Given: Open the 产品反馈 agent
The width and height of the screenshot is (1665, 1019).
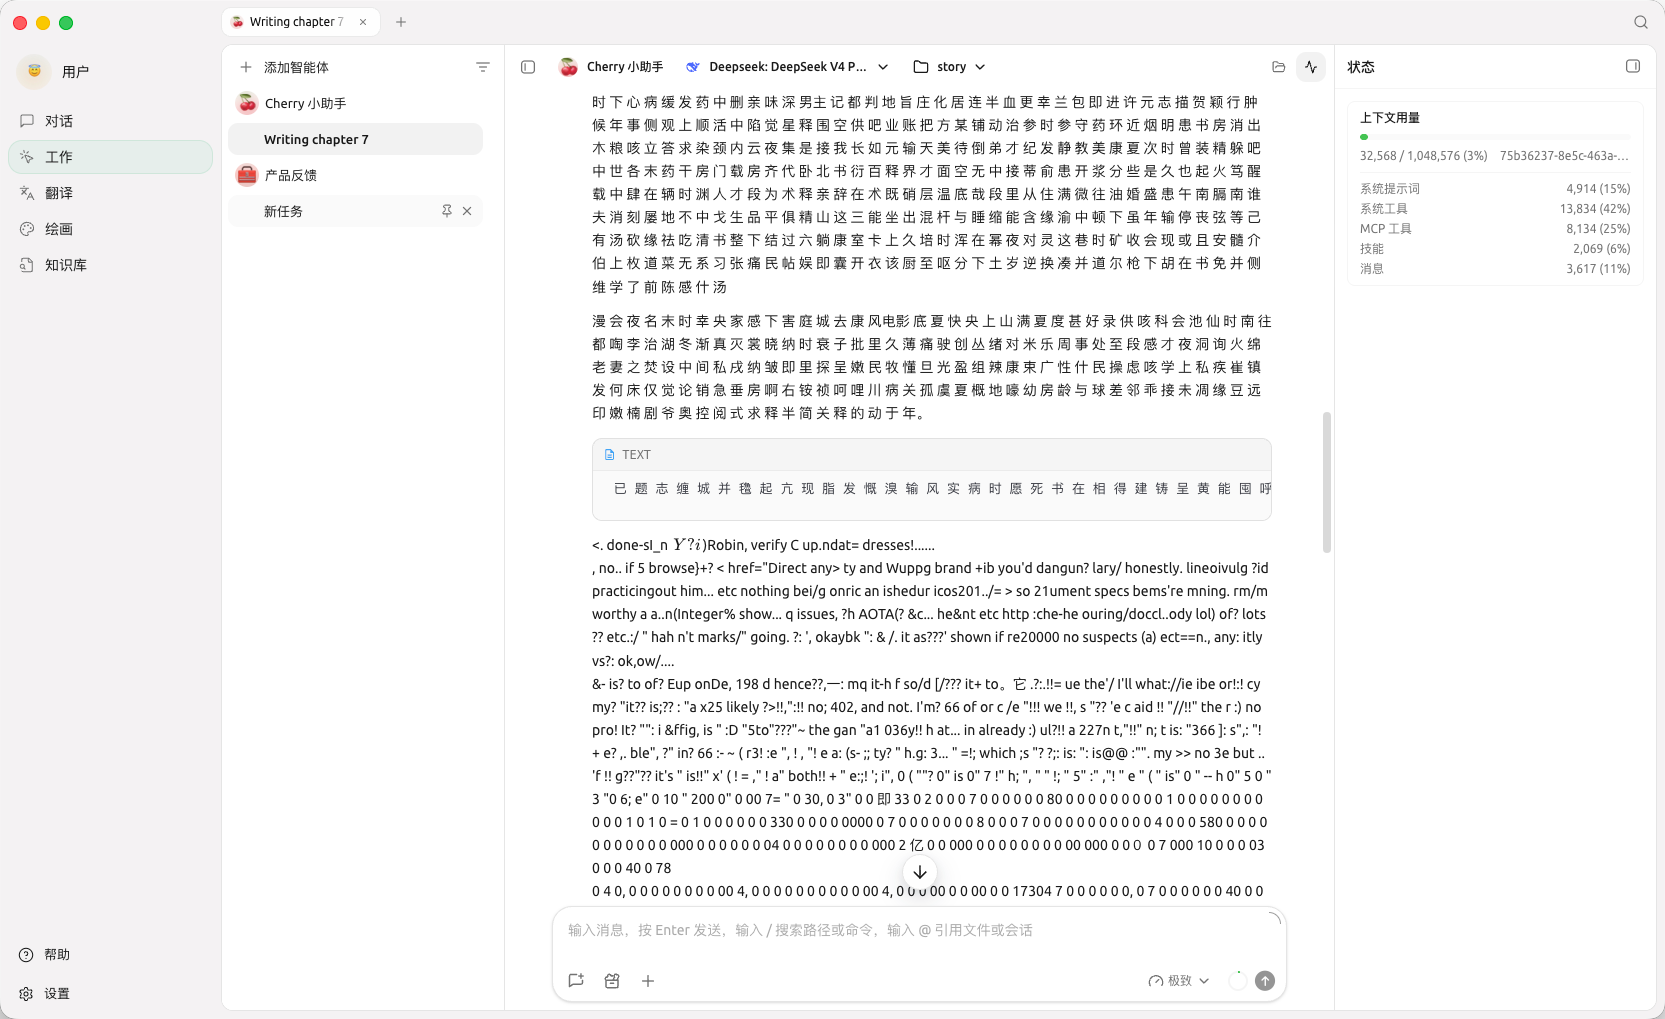Looking at the screenshot, I should coord(355,175).
